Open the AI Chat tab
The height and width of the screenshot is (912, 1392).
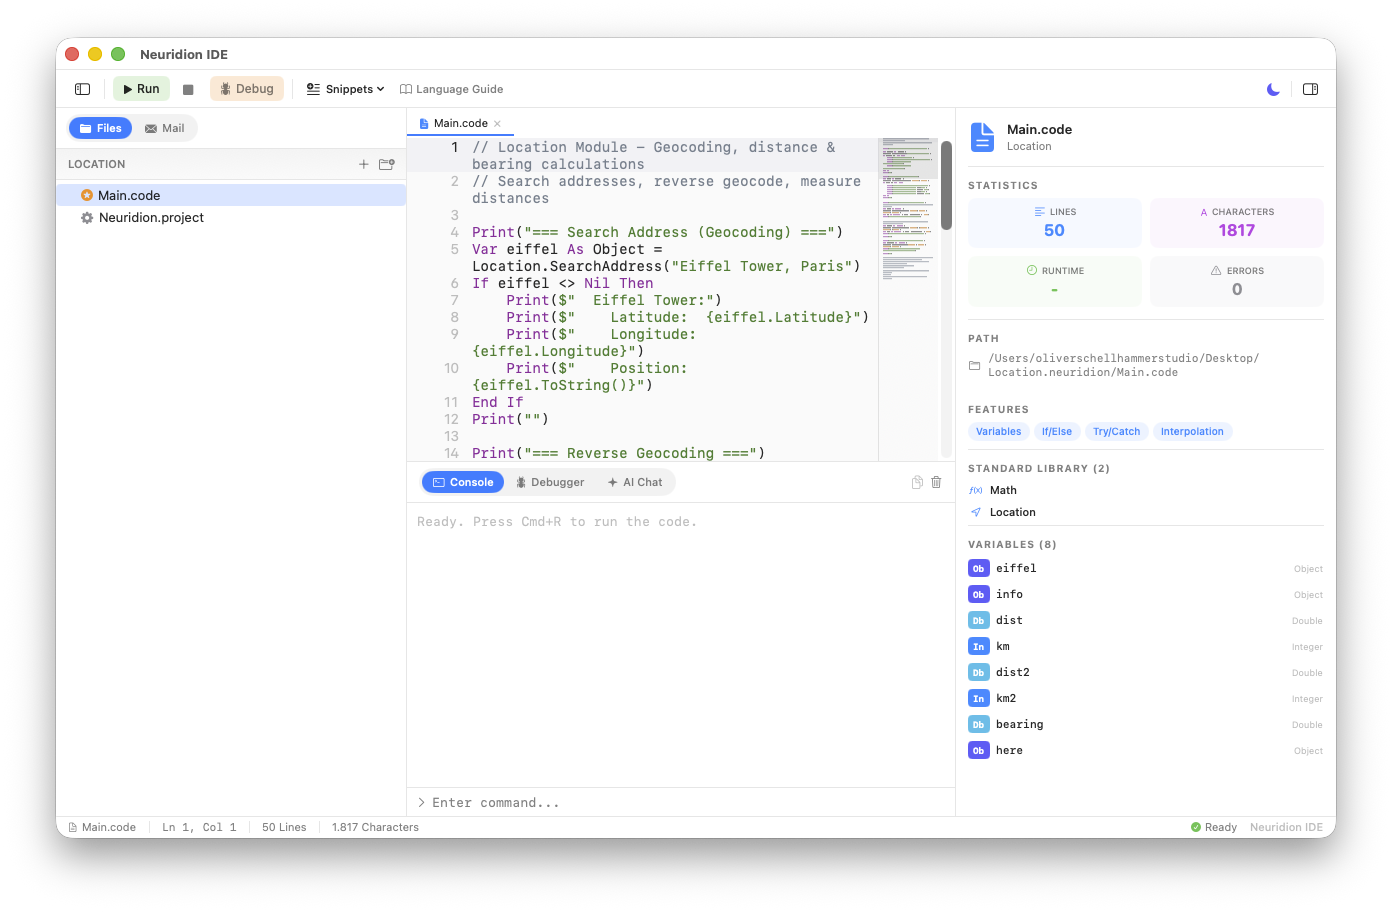point(635,482)
